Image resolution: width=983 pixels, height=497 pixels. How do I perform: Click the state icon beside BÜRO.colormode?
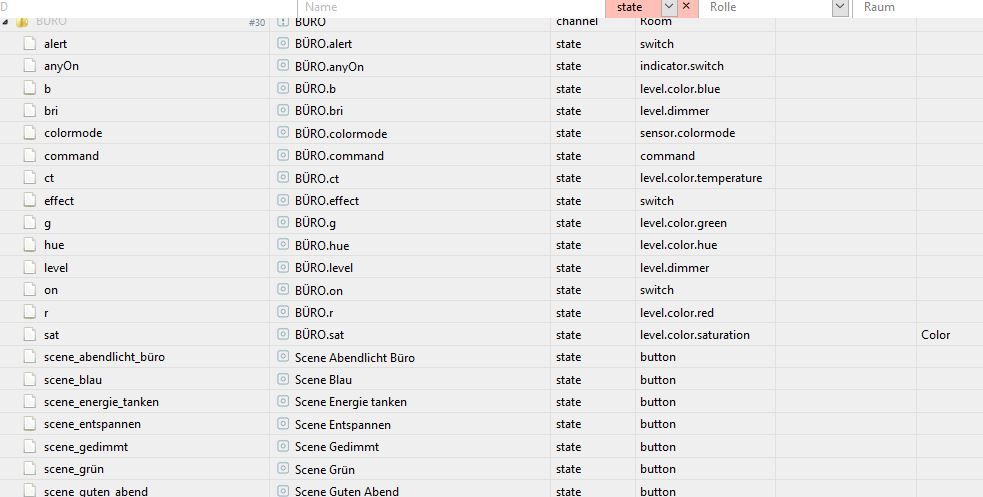coord(283,133)
